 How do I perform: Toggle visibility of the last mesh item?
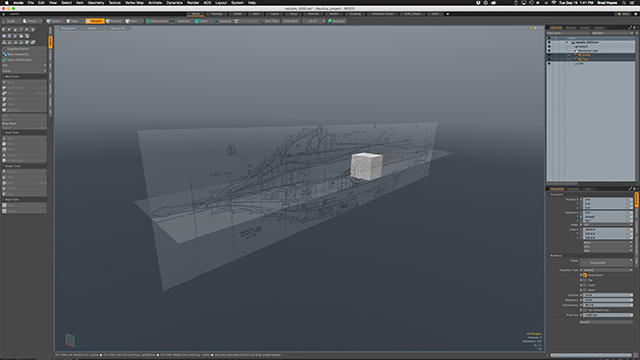(x=549, y=63)
